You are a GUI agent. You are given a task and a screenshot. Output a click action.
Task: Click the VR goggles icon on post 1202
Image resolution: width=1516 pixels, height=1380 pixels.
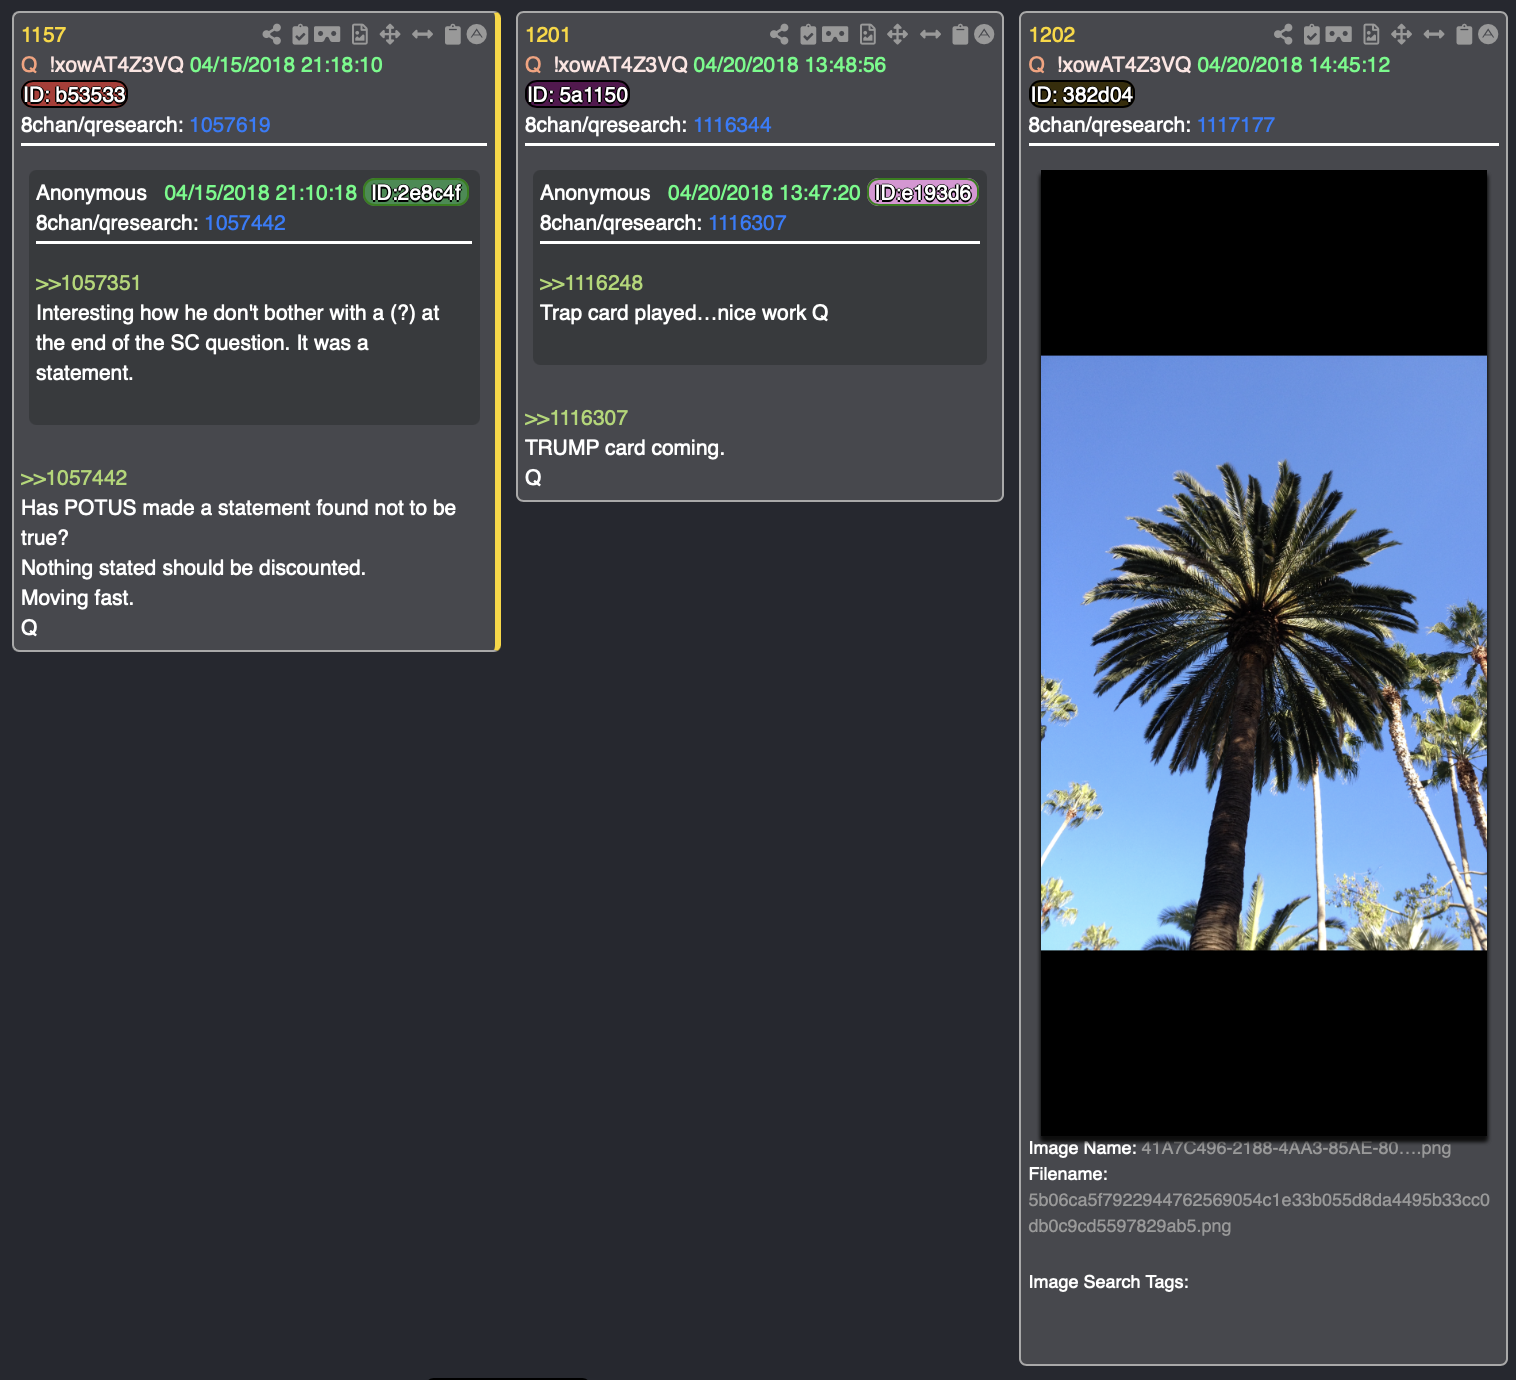pyautogui.click(x=1339, y=35)
